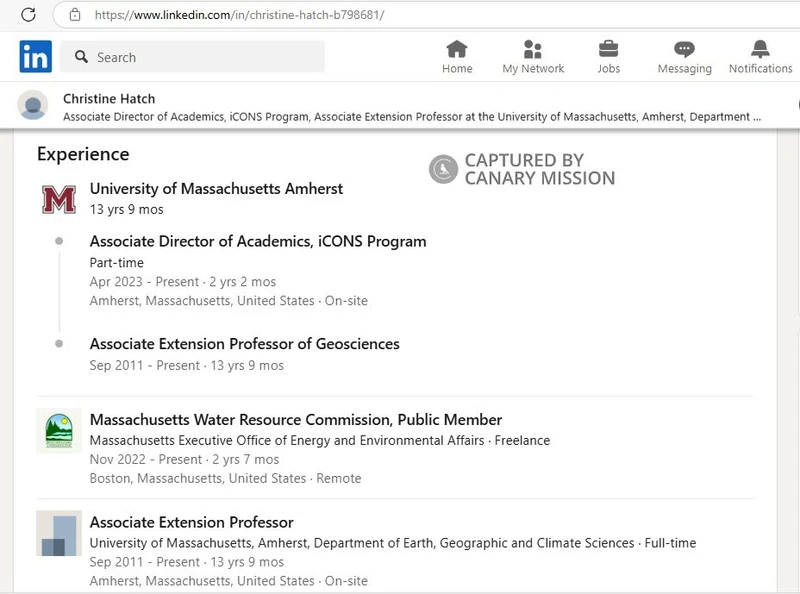The width and height of the screenshot is (800, 594).
Task: Click the Search field
Action: (192, 57)
